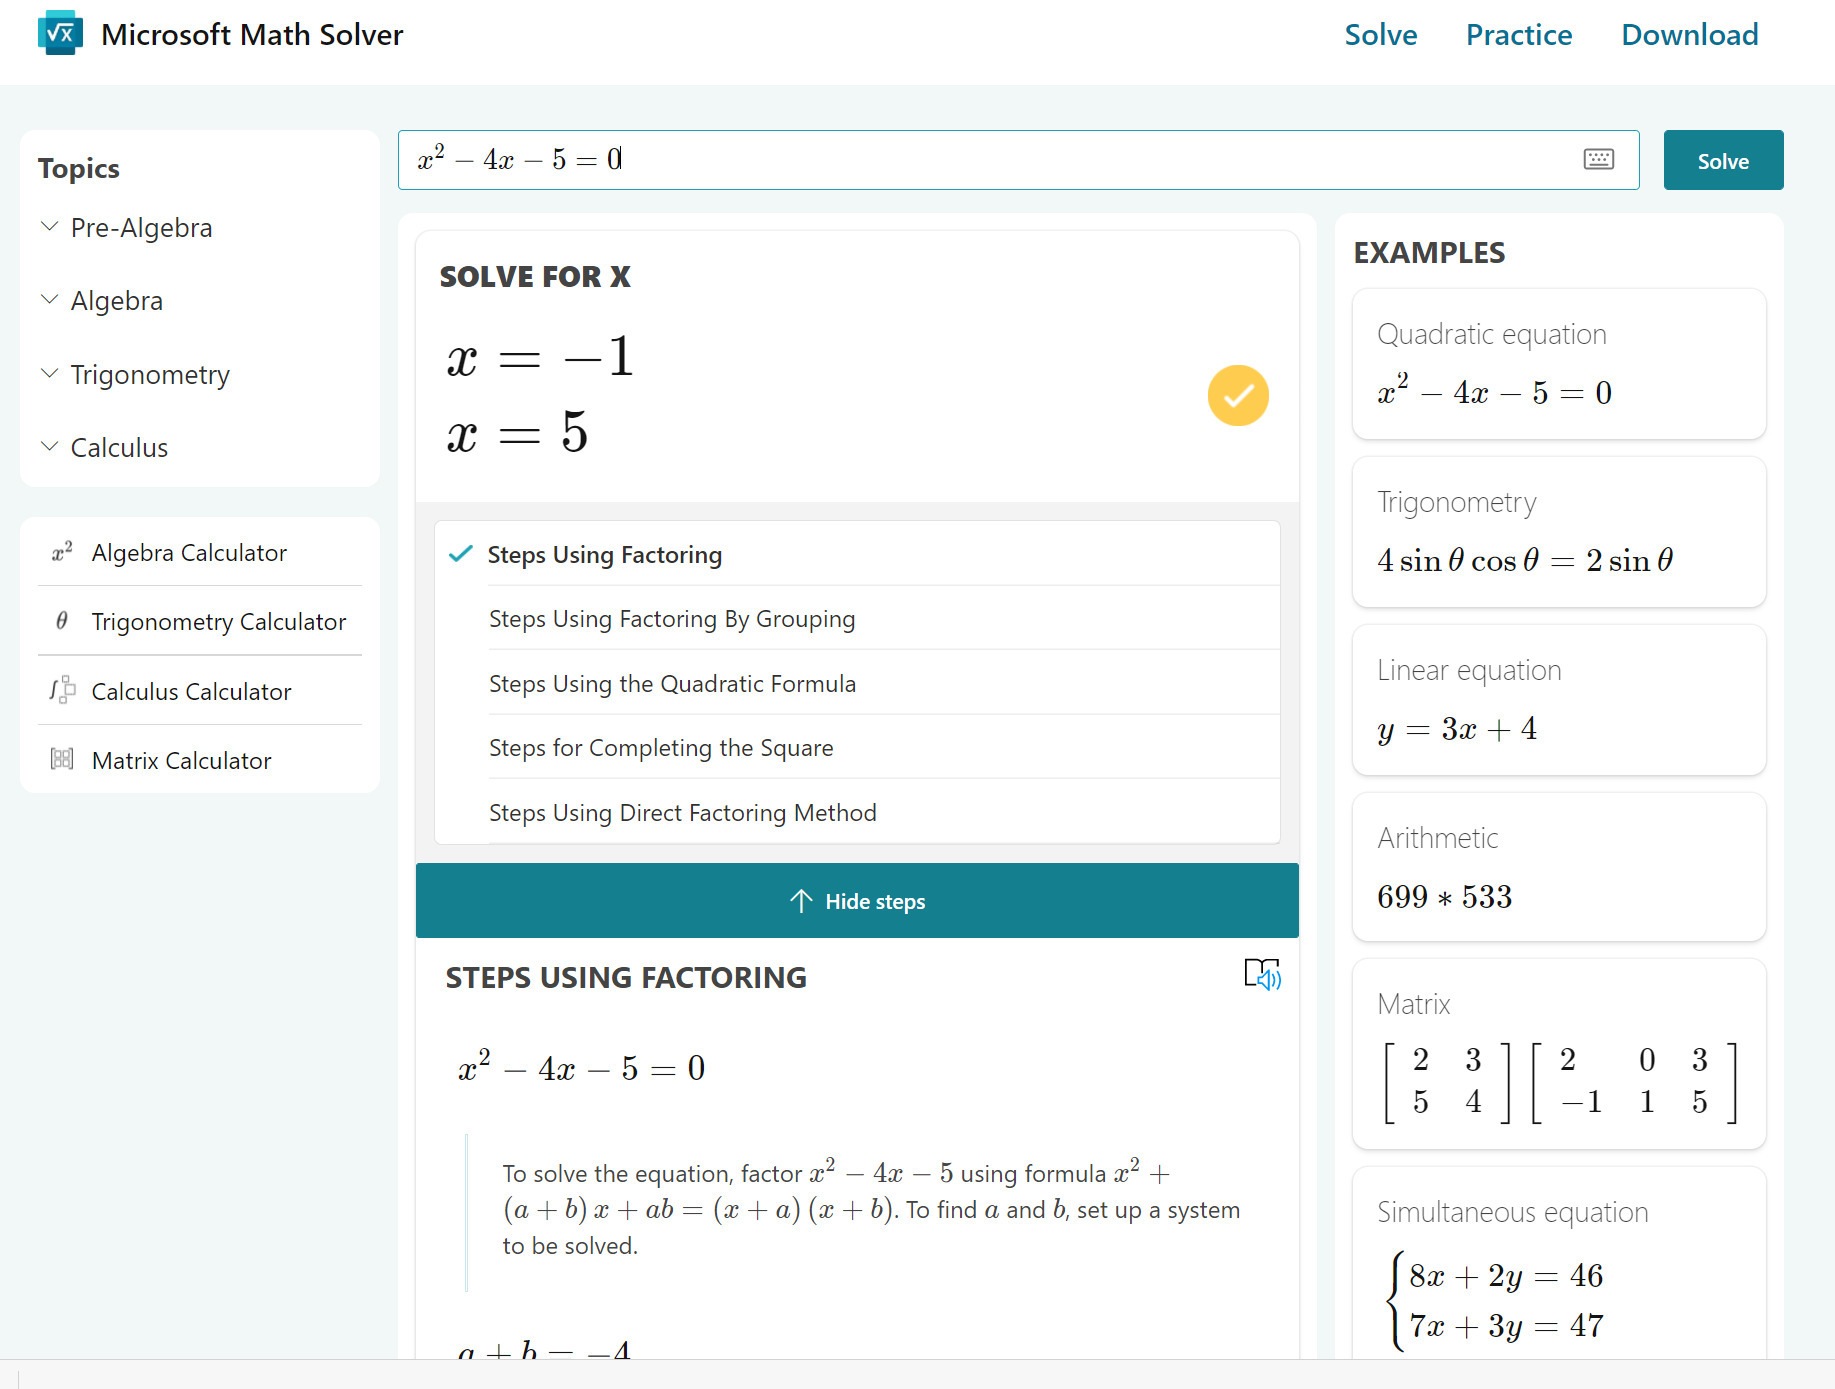Viewport: 1835px width, 1389px height.
Task: Click the Matrix Calculator grid icon
Action: click(x=62, y=760)
